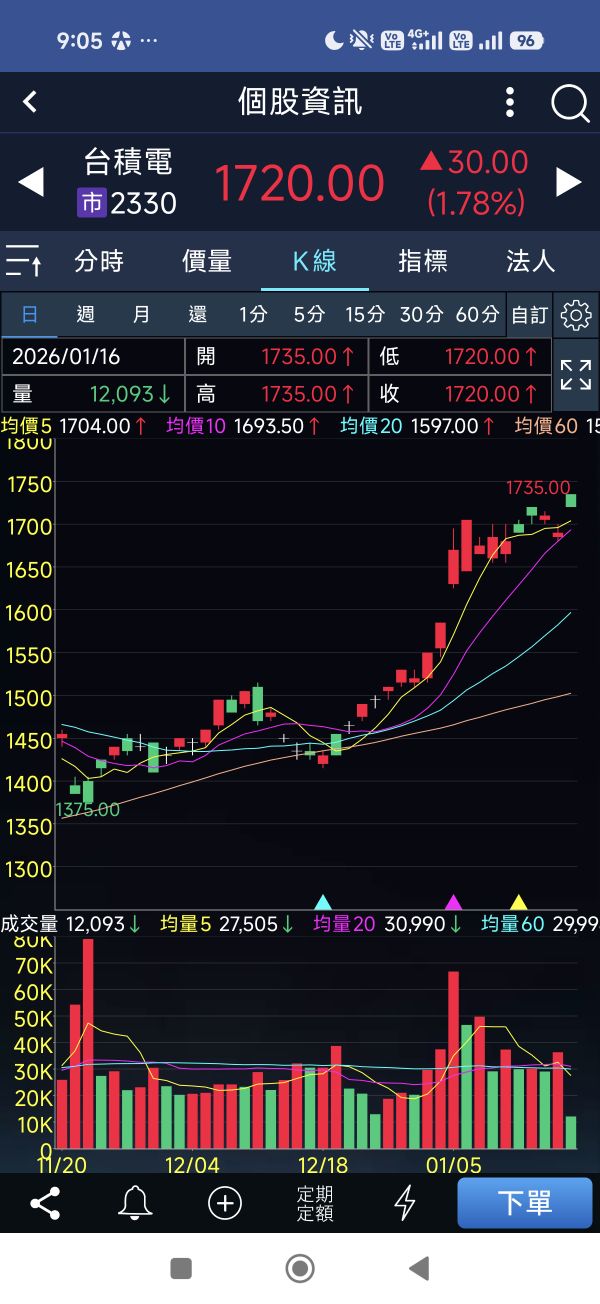Open the 指標 indicators tab

[x=423, y=262]
